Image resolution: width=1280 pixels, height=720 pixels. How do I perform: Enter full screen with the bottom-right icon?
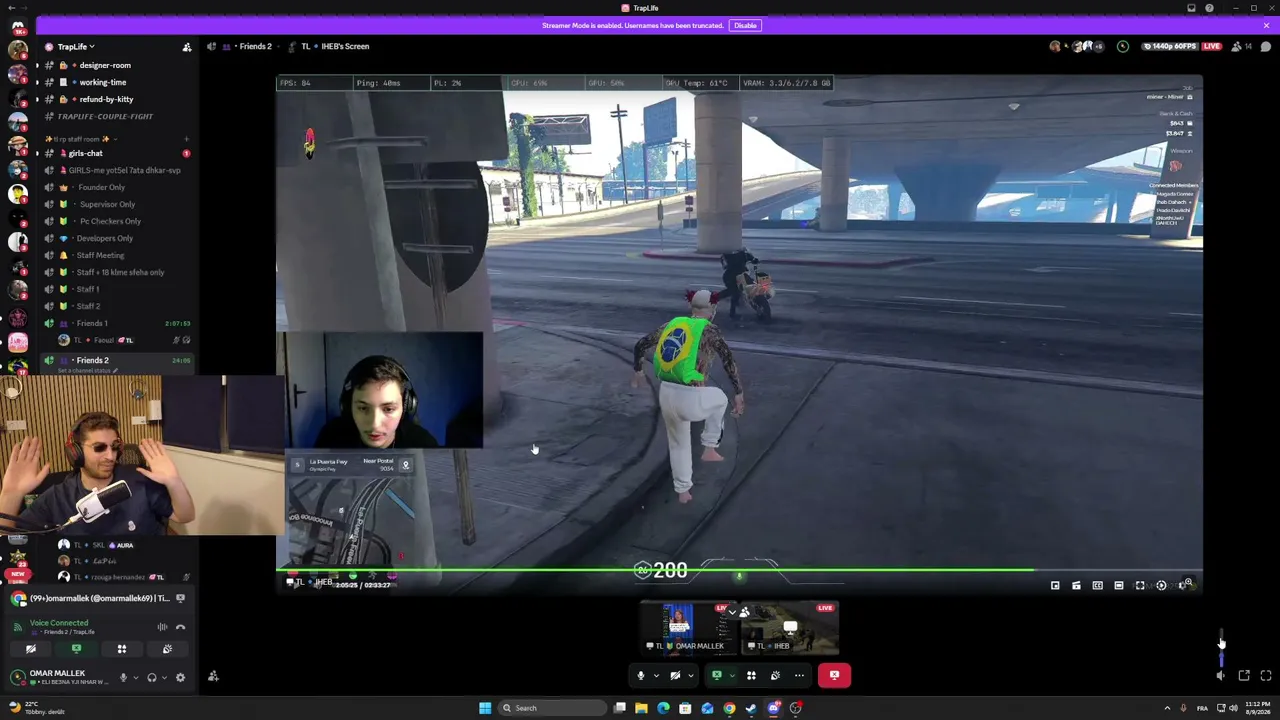(x=1266, y=676)
